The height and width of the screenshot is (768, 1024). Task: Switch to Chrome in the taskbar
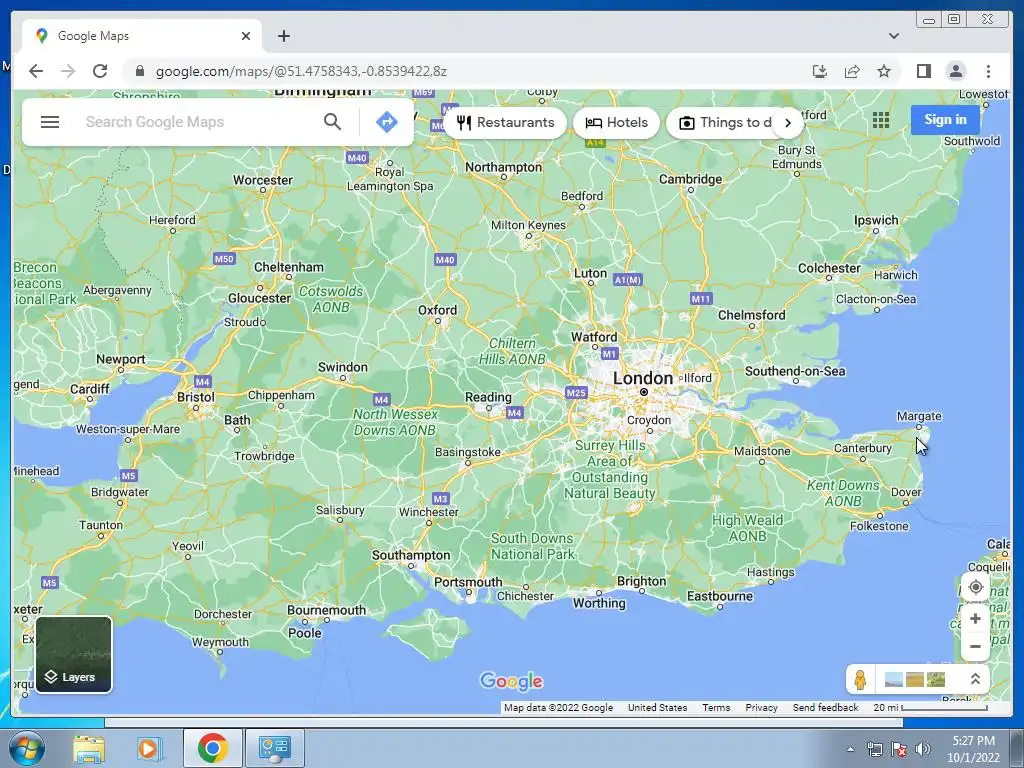[212, 748]
